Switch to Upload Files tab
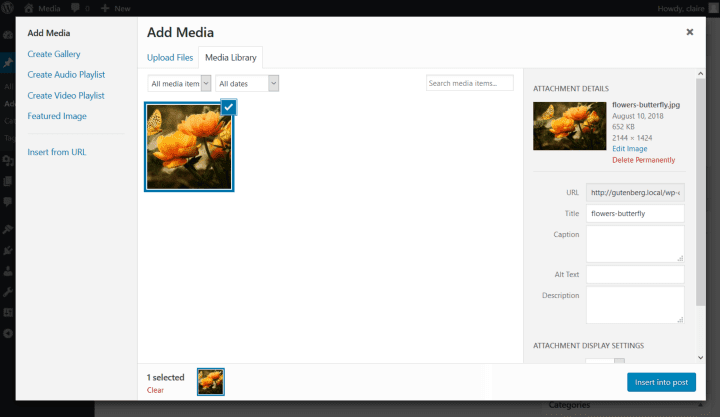 click(x=170, y=58)
